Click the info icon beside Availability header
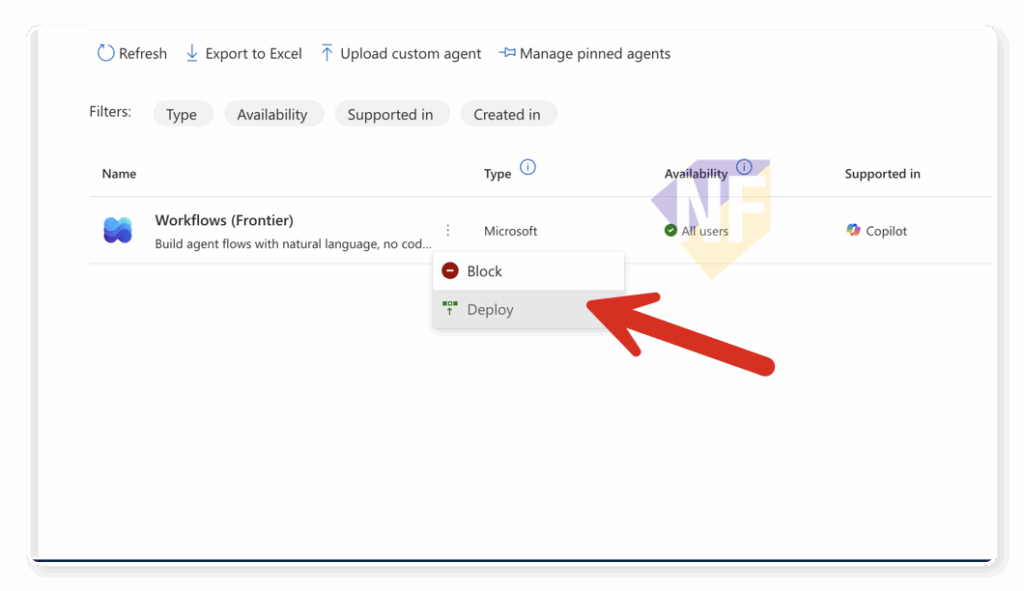Screen dimensions: 1024x591 pos(743,167)
